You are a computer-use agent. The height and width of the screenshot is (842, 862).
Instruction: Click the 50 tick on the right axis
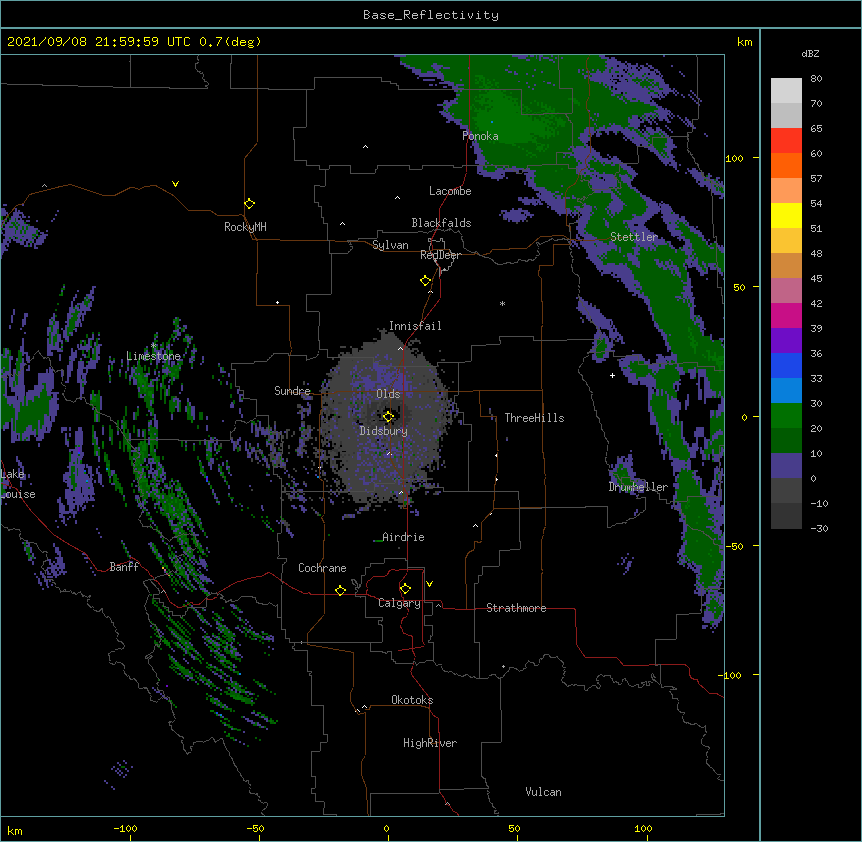[x=739, y=287]
